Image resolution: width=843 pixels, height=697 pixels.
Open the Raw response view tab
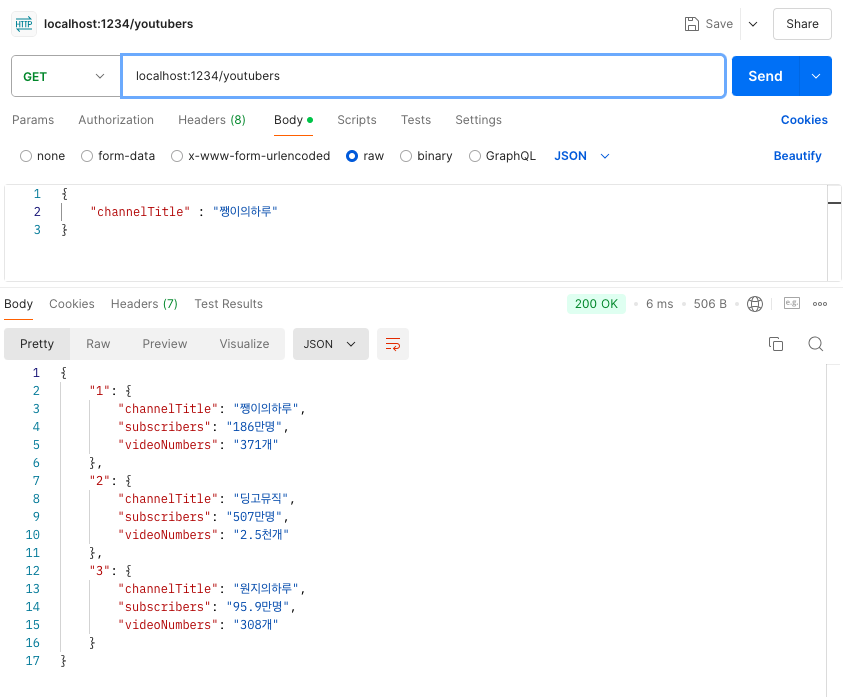coord(98,344)
